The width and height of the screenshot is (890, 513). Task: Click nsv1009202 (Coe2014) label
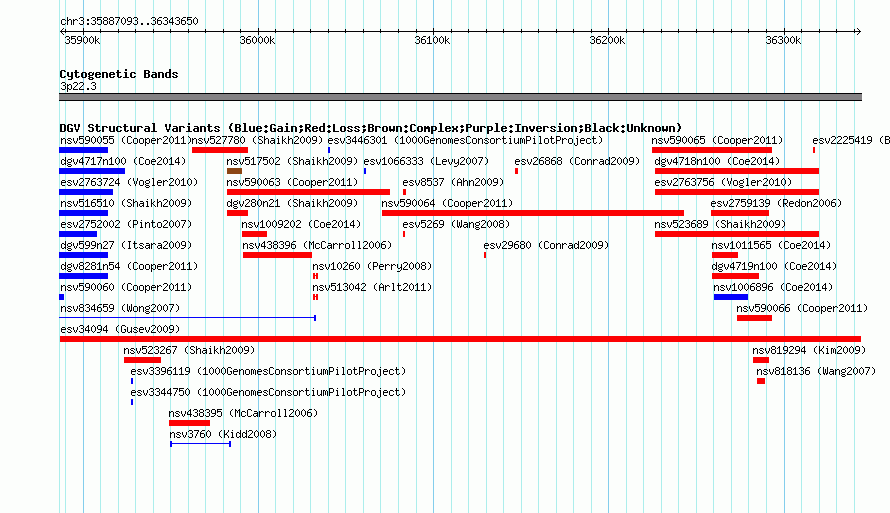pos(301,224)
